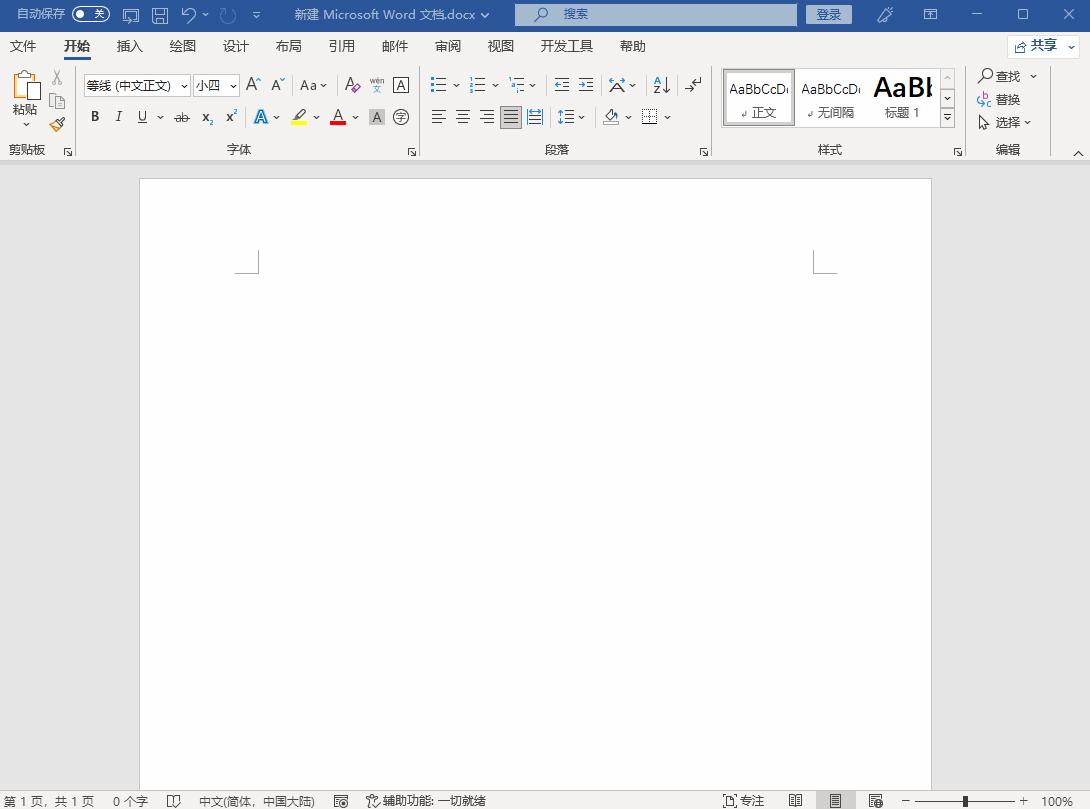Click the Strikethrough icon
The image size is (1090, 809).
click(x=181, y=117)
